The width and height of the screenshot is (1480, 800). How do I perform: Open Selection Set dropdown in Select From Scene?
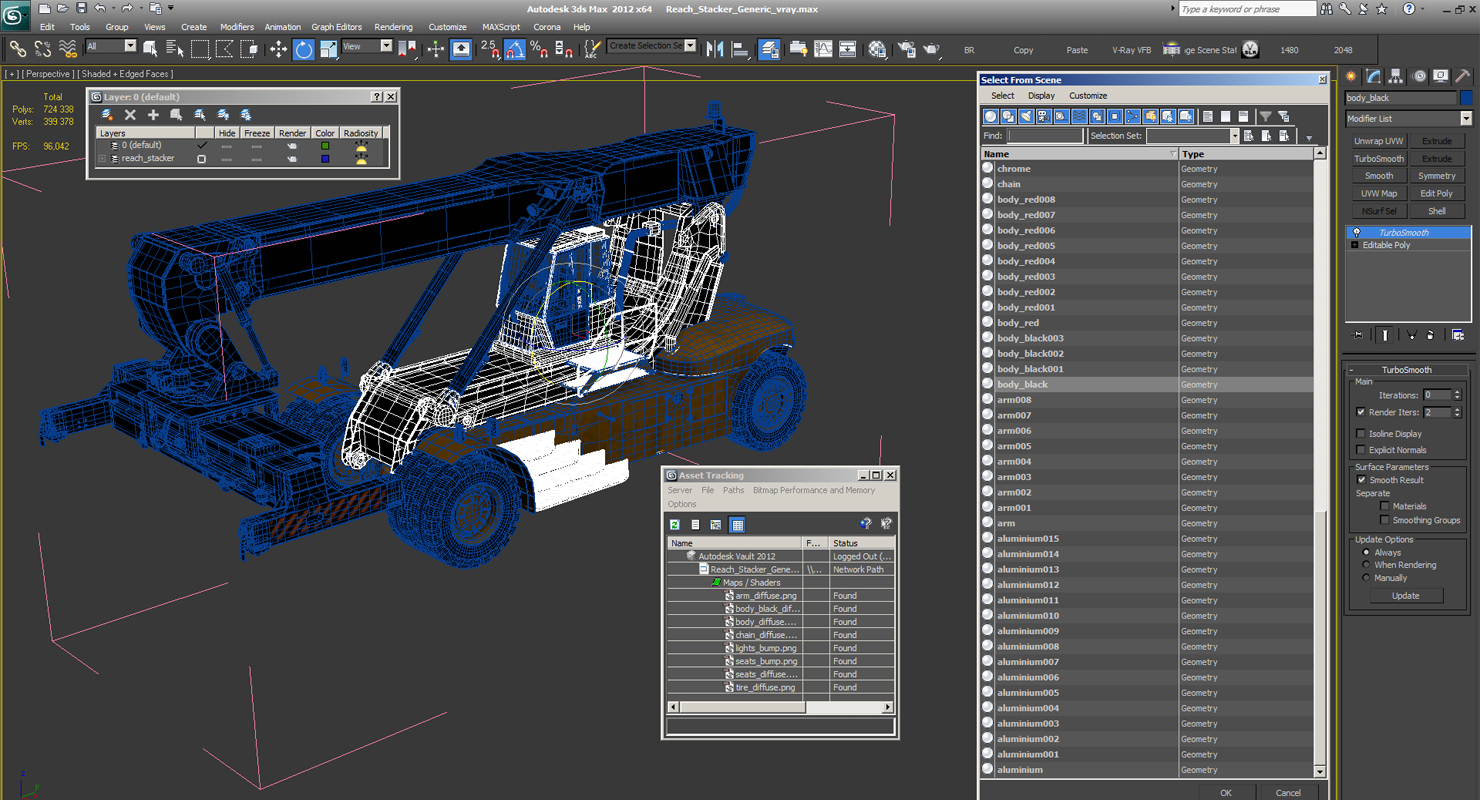click(1233, 136)
